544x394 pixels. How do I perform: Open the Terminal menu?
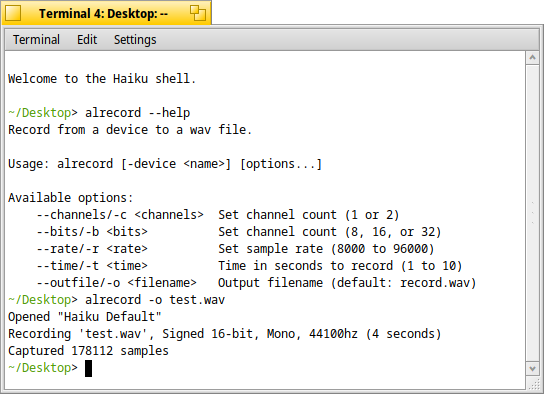36,40
